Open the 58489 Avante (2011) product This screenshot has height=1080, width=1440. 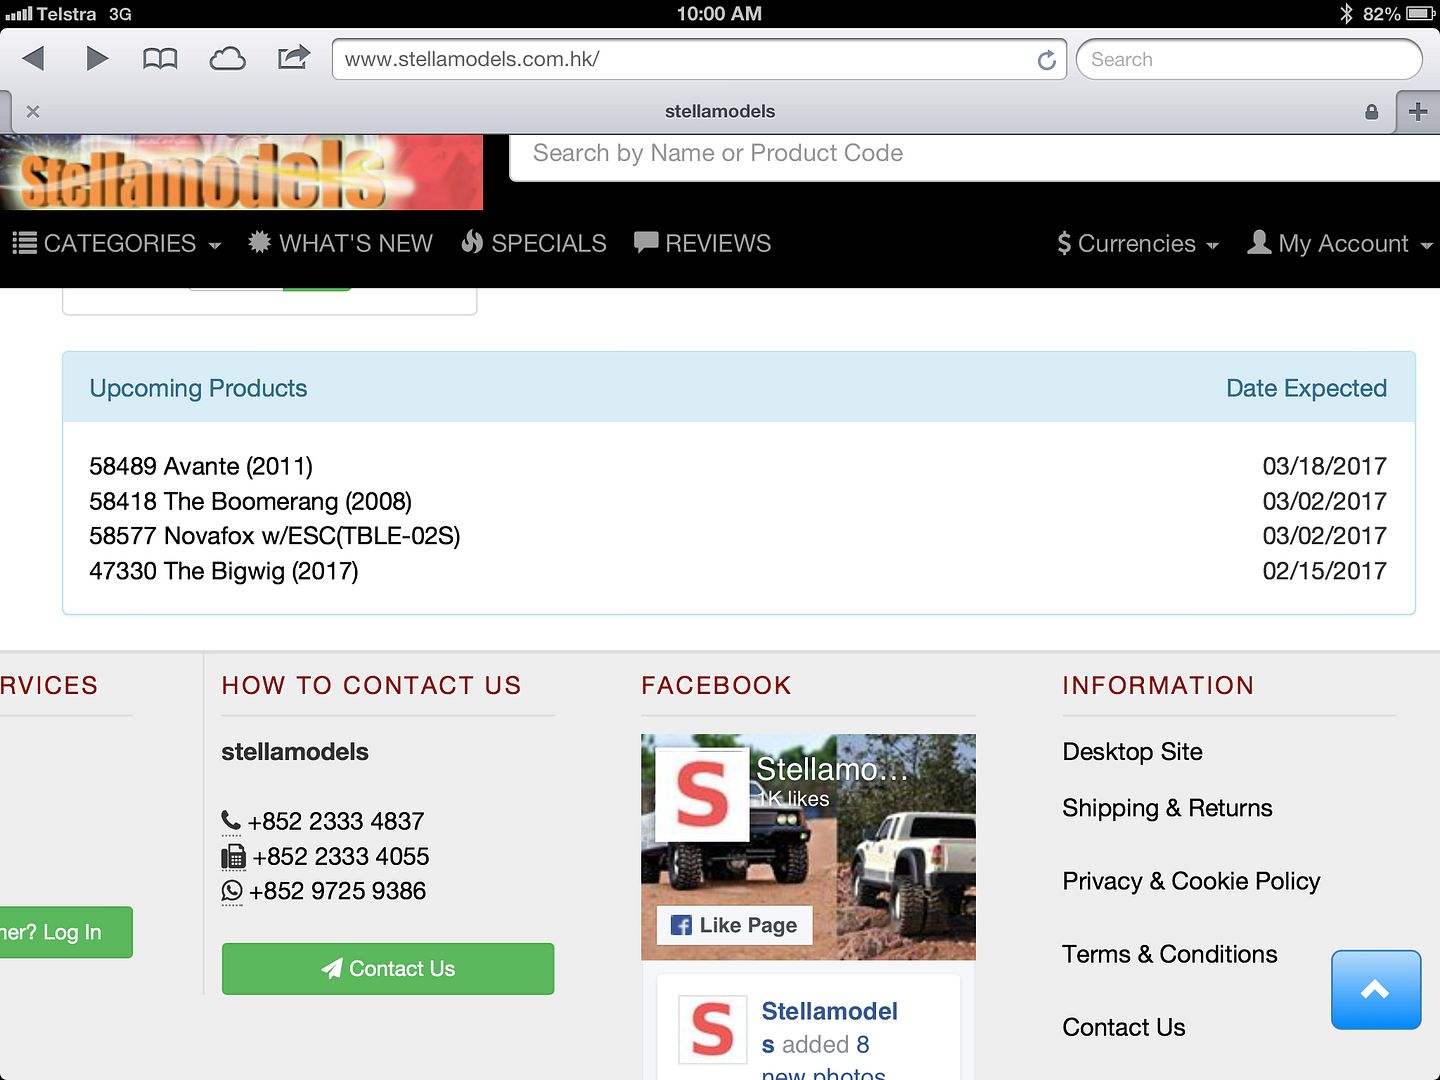201,466
